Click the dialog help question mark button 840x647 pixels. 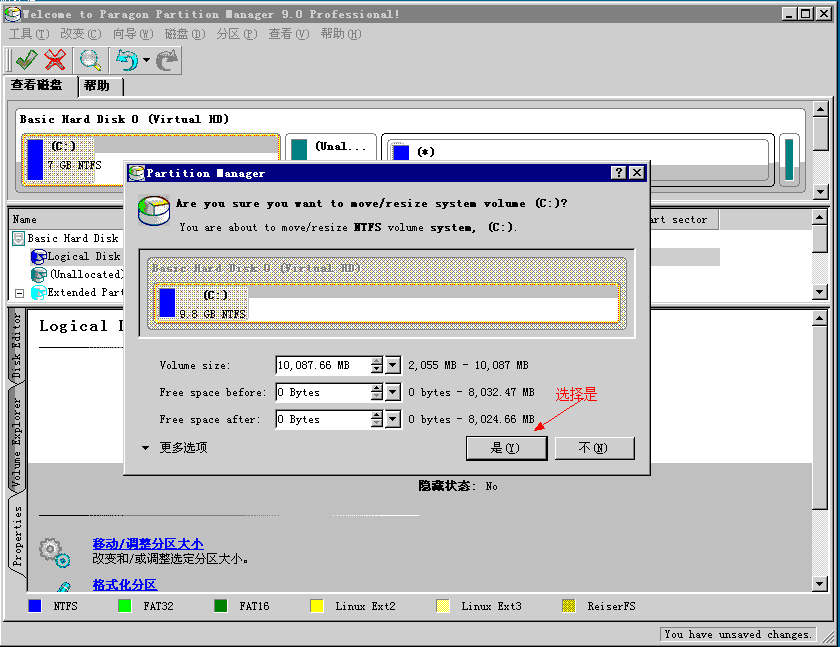click(620, 173)
